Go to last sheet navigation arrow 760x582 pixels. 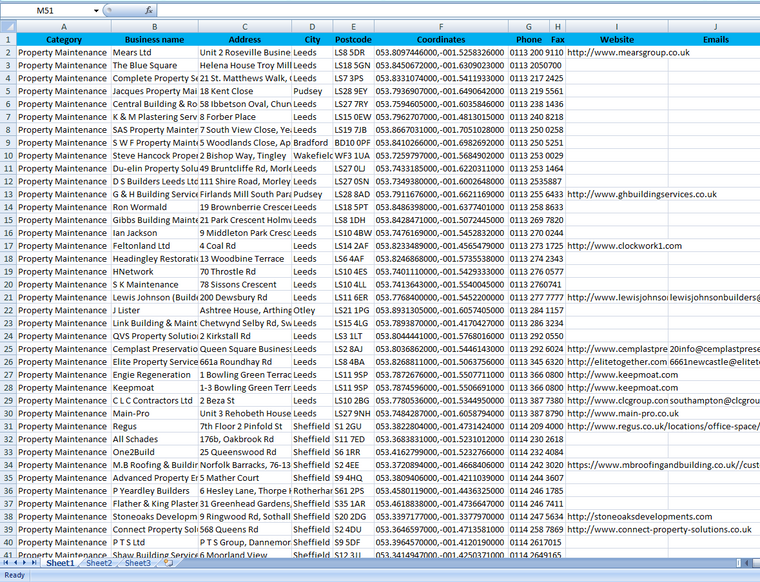click(33, 563)
